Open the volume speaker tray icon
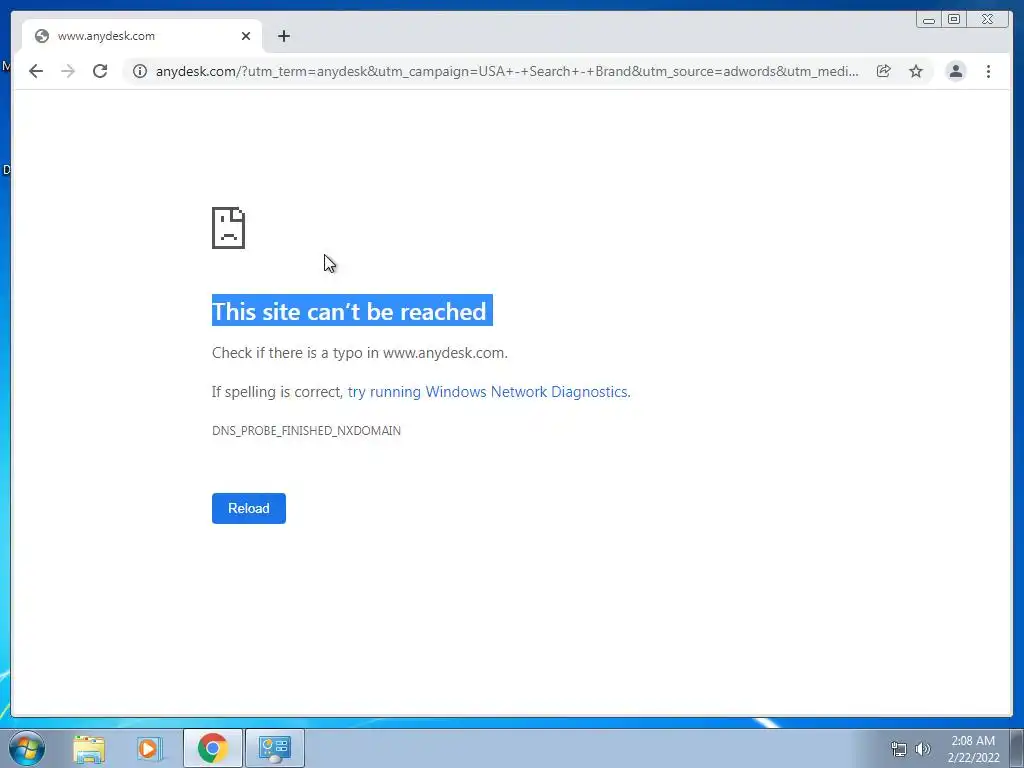 tap(923, 749)
